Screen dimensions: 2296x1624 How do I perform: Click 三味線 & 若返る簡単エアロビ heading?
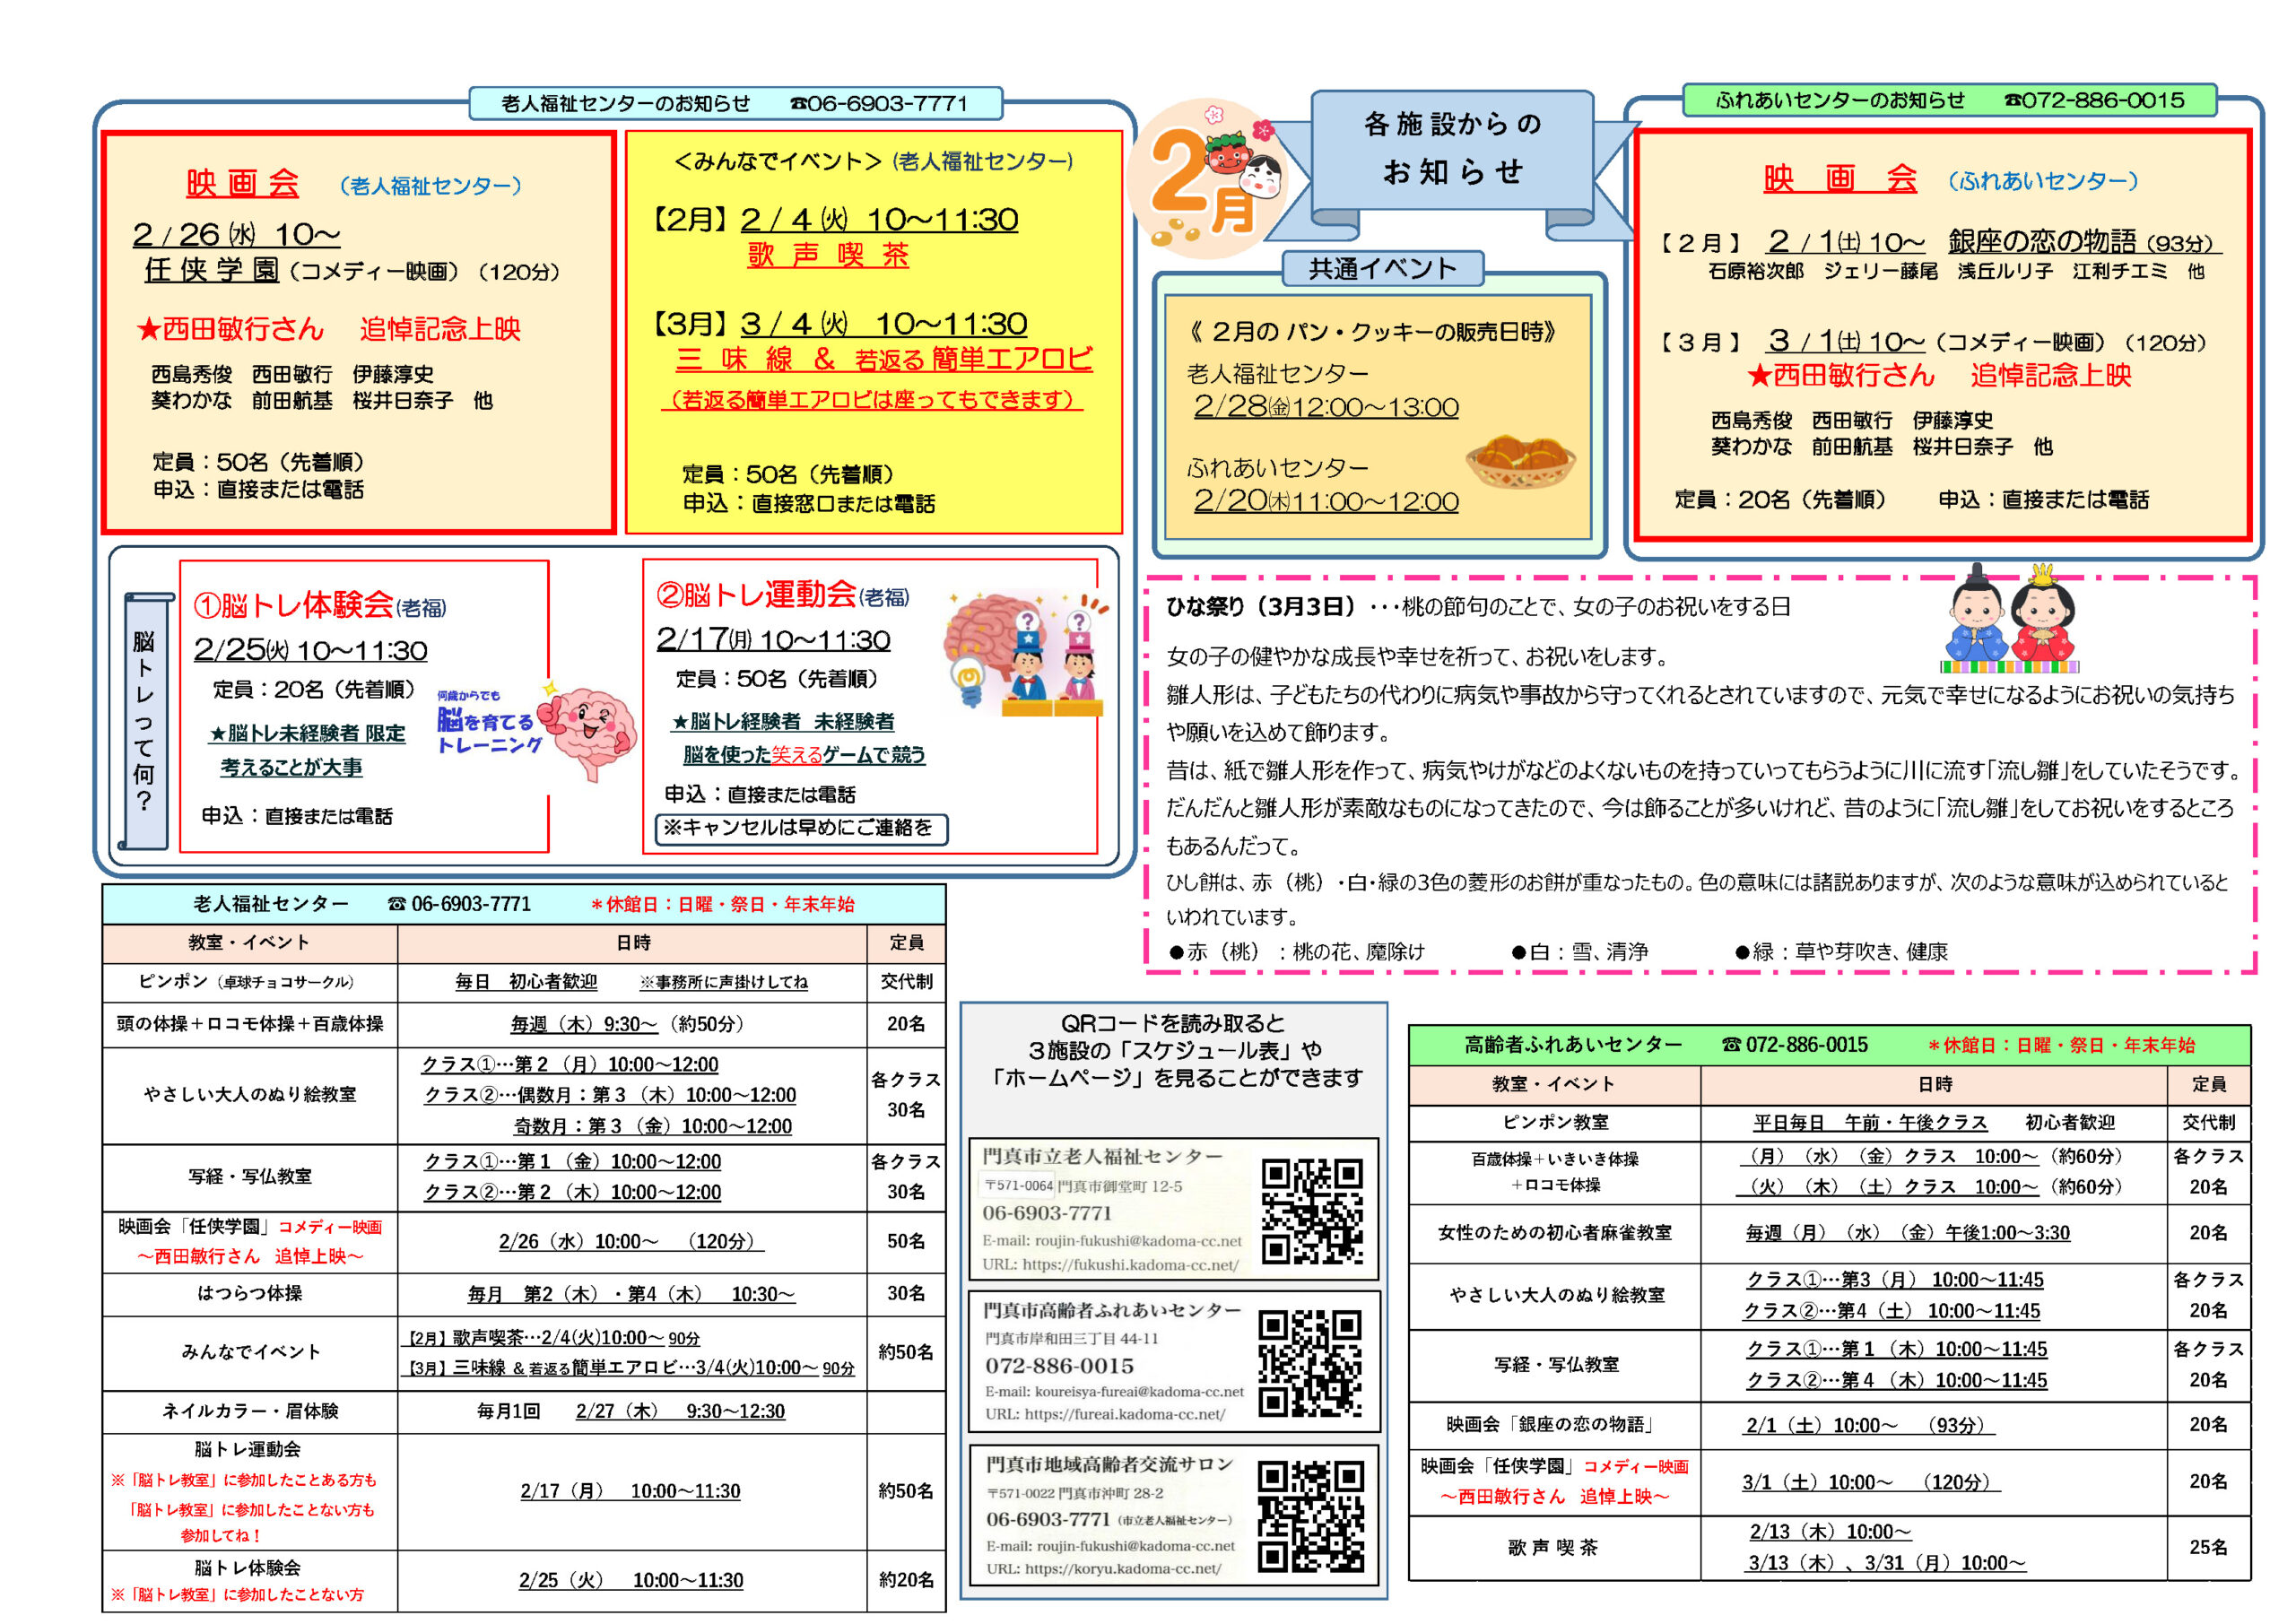pyautogui.click(x=884, y=358)
